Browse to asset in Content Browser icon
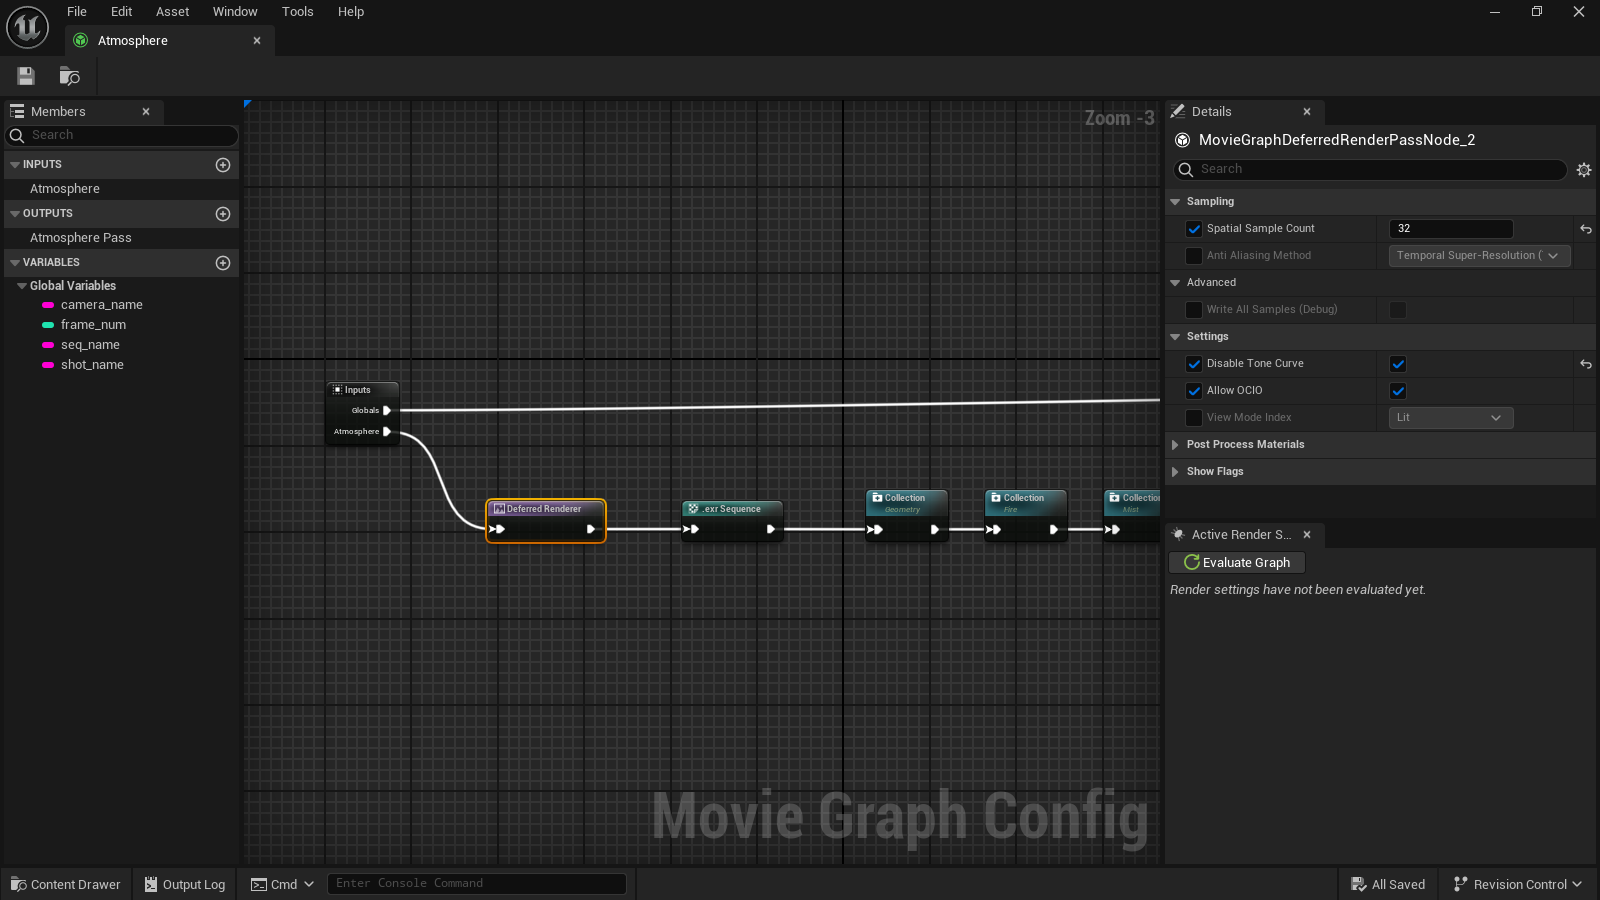 [x=69, y=76]
